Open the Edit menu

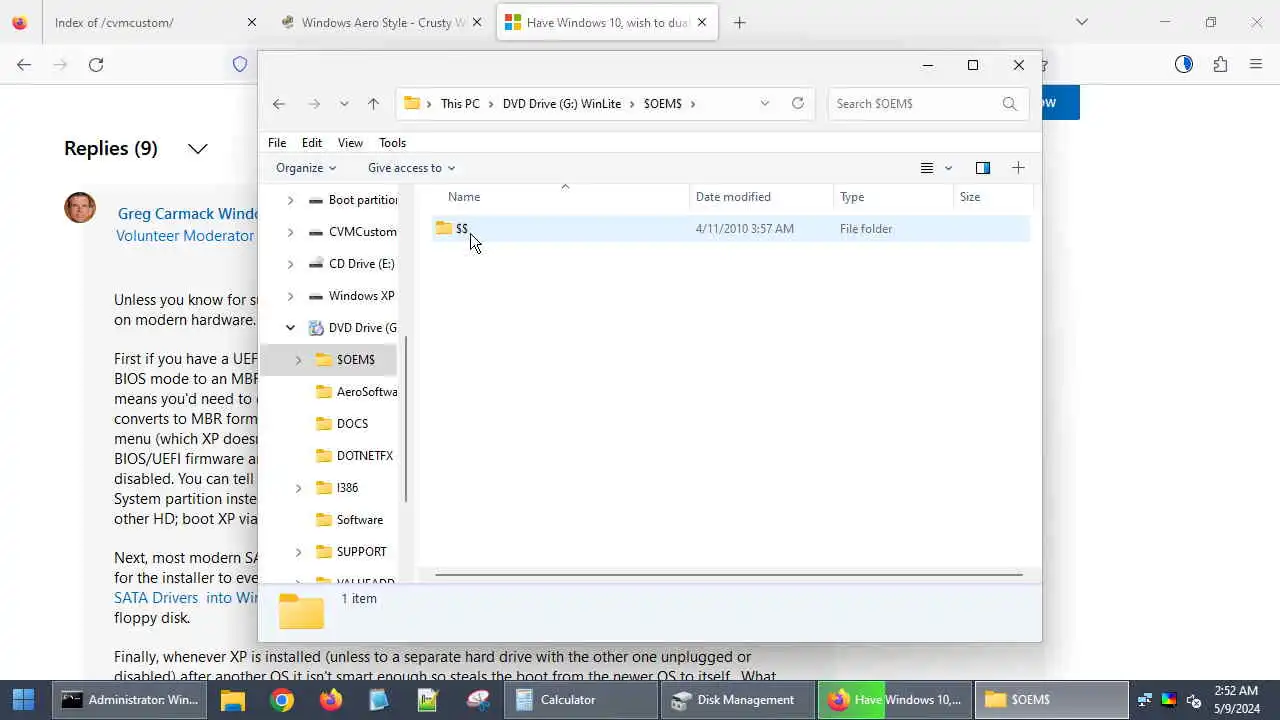point(312,143)
